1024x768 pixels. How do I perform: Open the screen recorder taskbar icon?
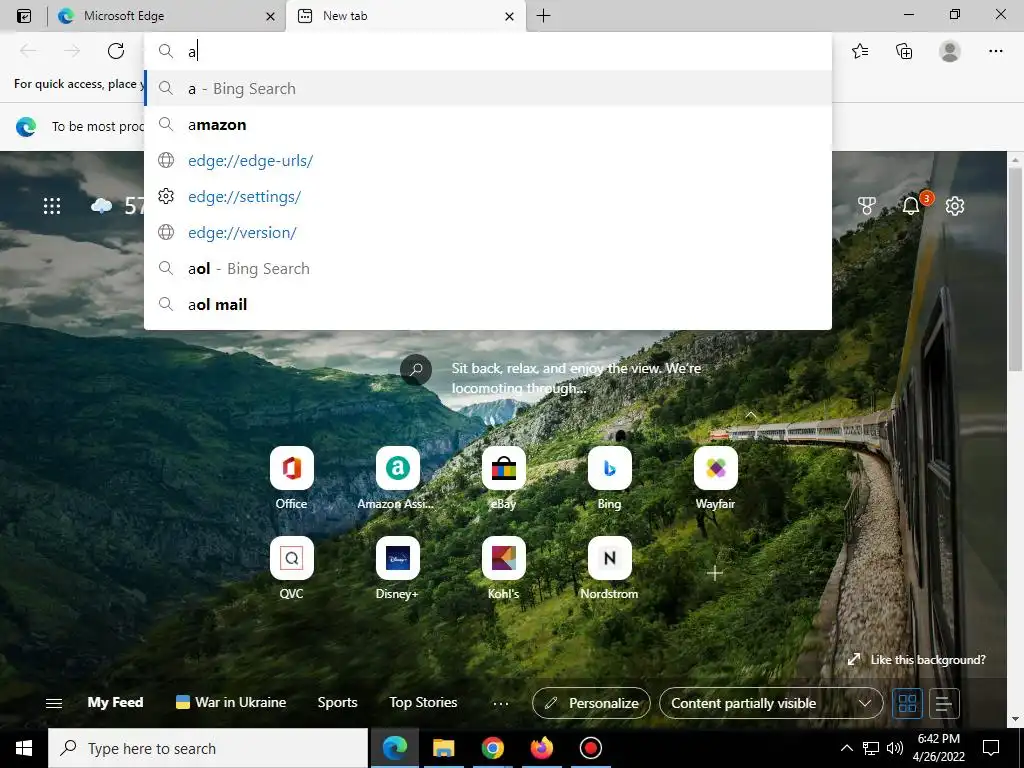[590, 748]
